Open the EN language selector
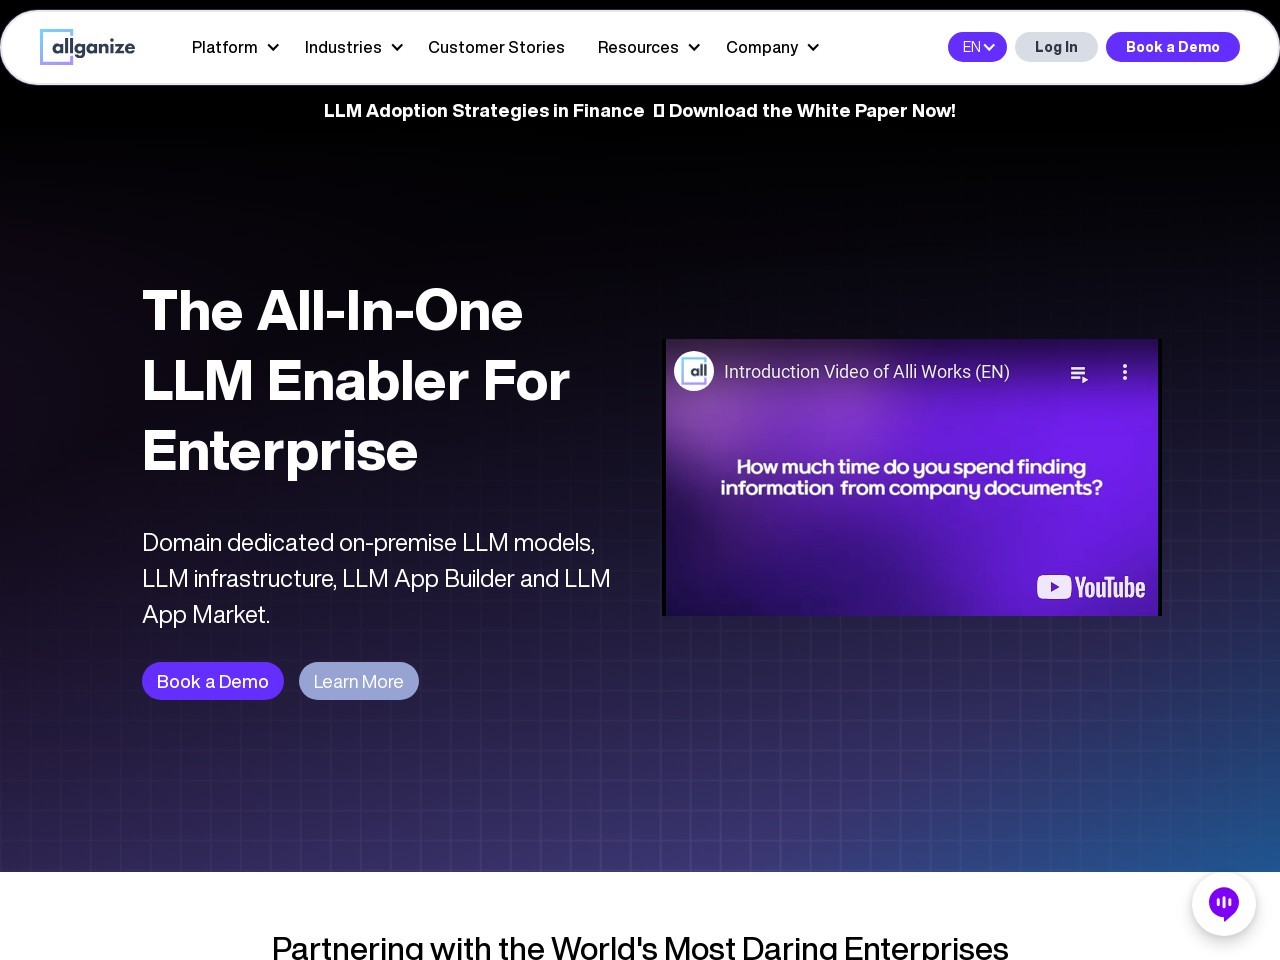1280x960 pixels. pos(977,47)
